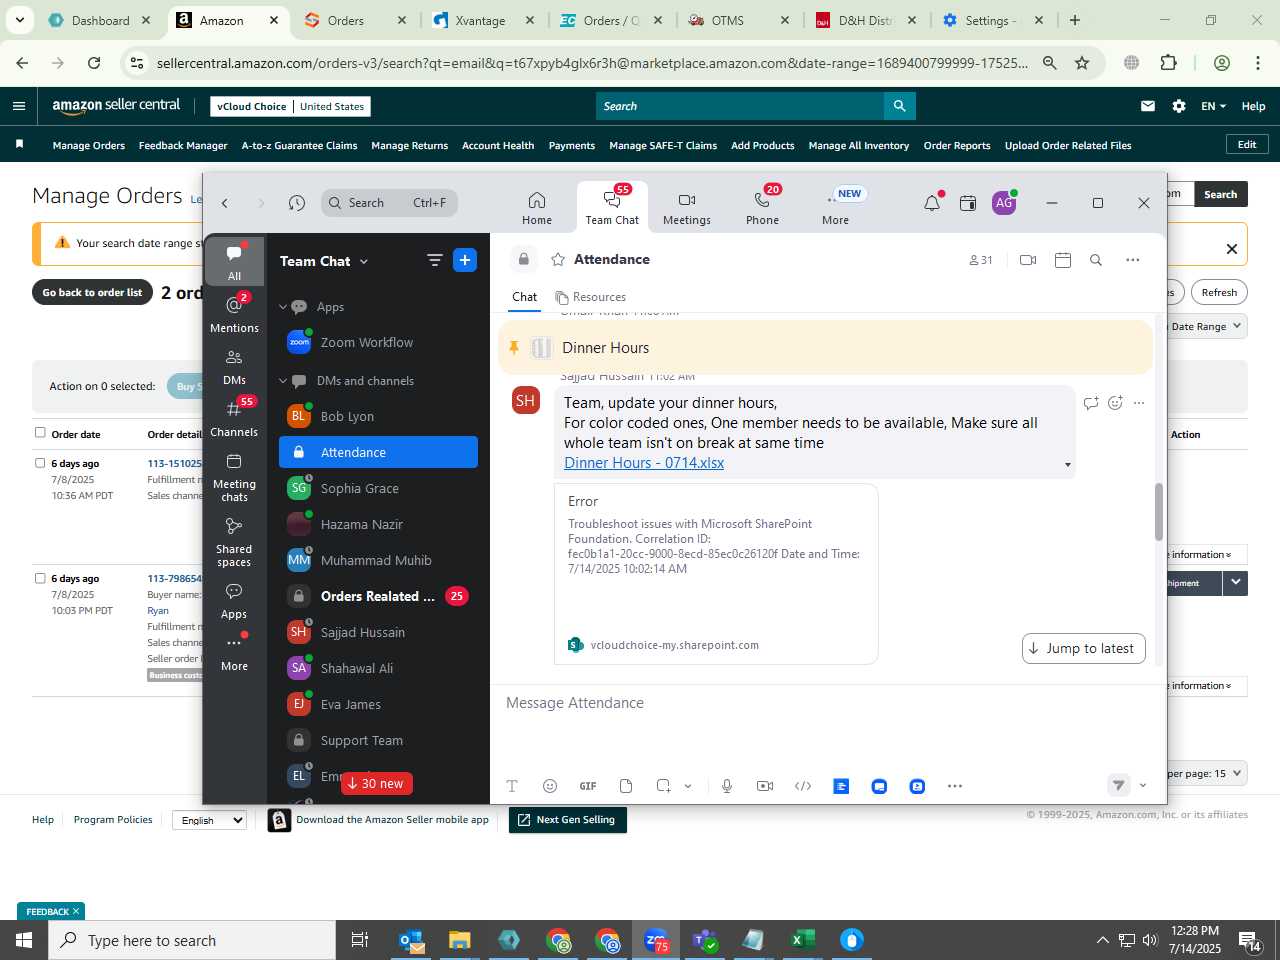Open Zoom history clock icon
The image size is (1280, 960).
pos(297,203)
